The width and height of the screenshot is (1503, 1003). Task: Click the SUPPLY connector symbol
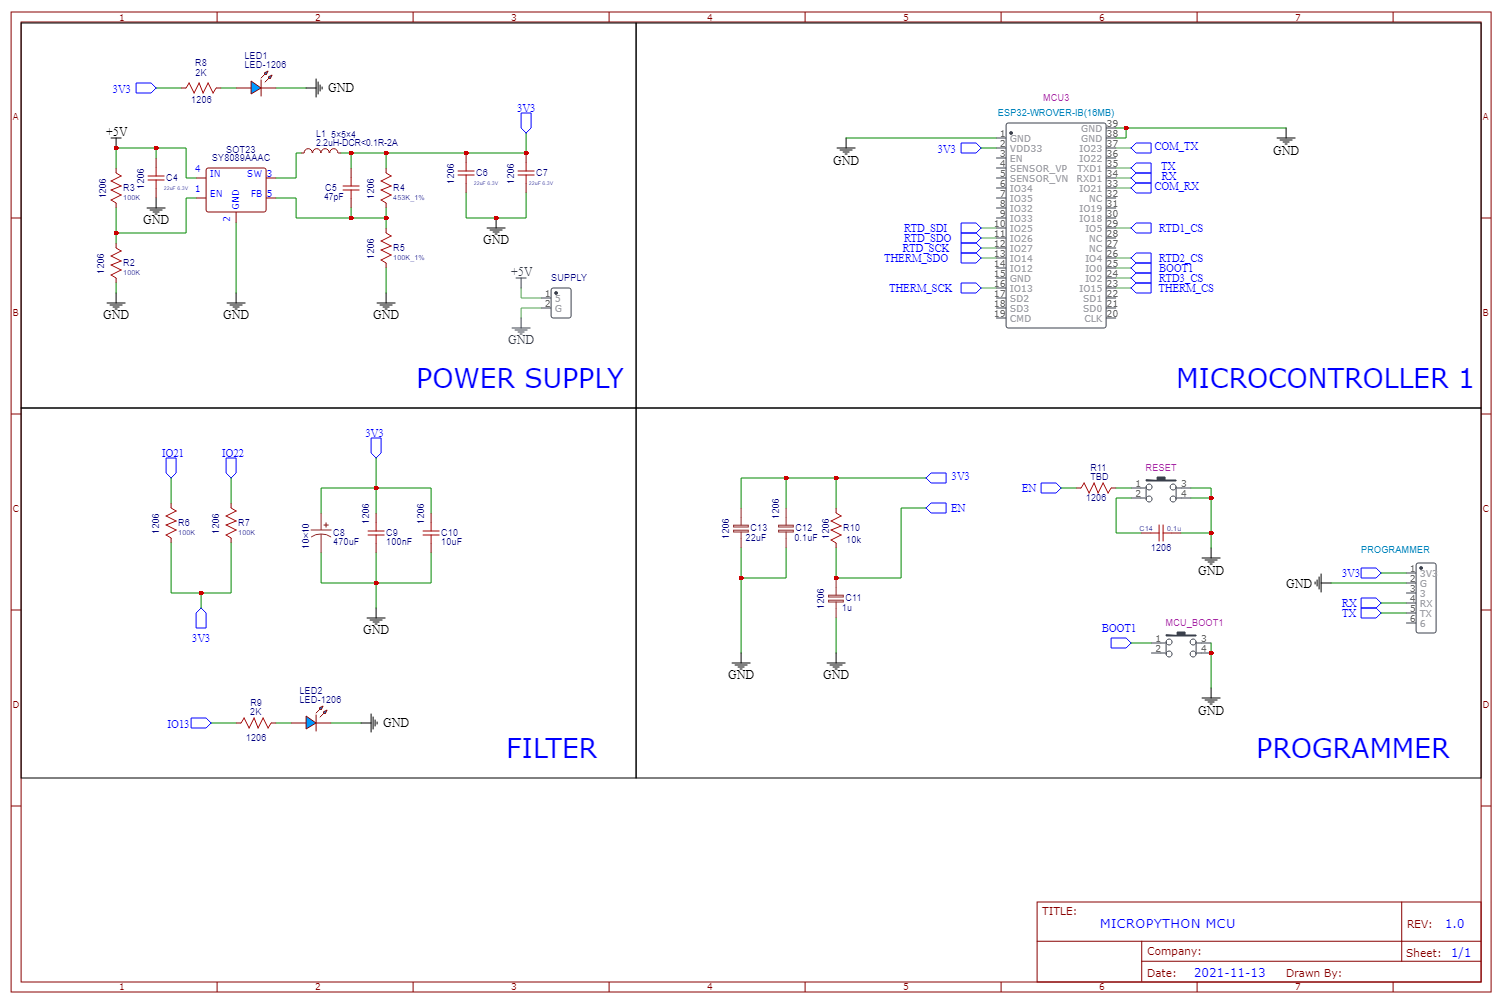(561, 303)
